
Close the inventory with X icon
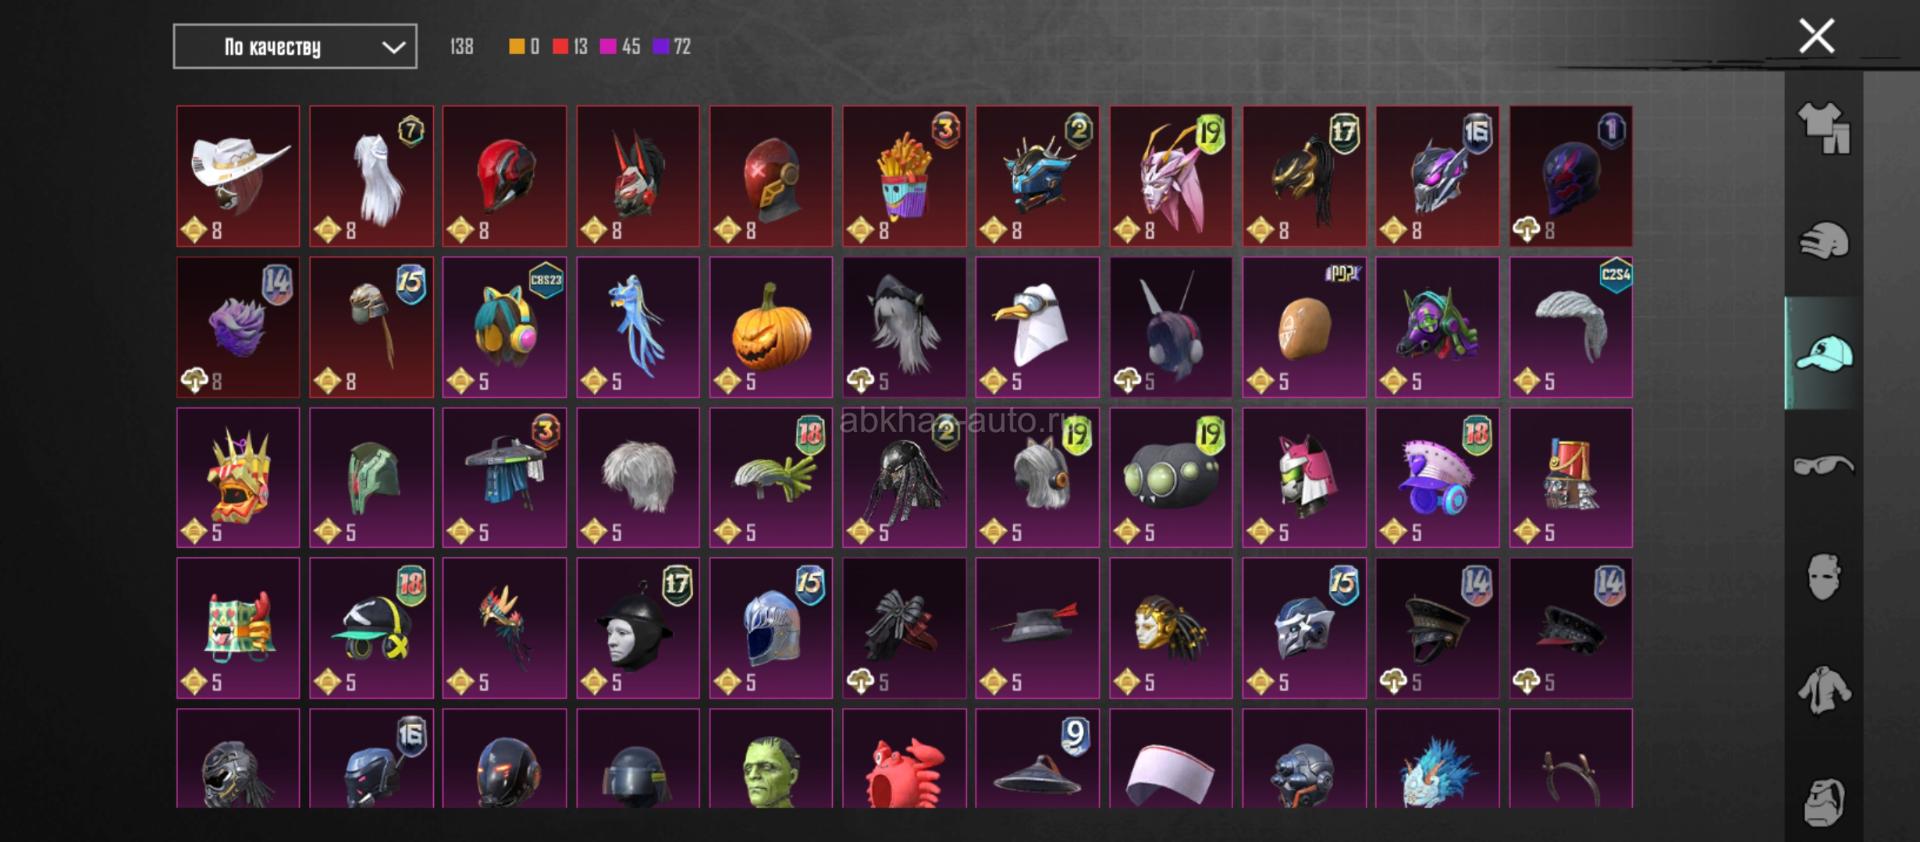pyautogui.click(x=1816, y=36)
